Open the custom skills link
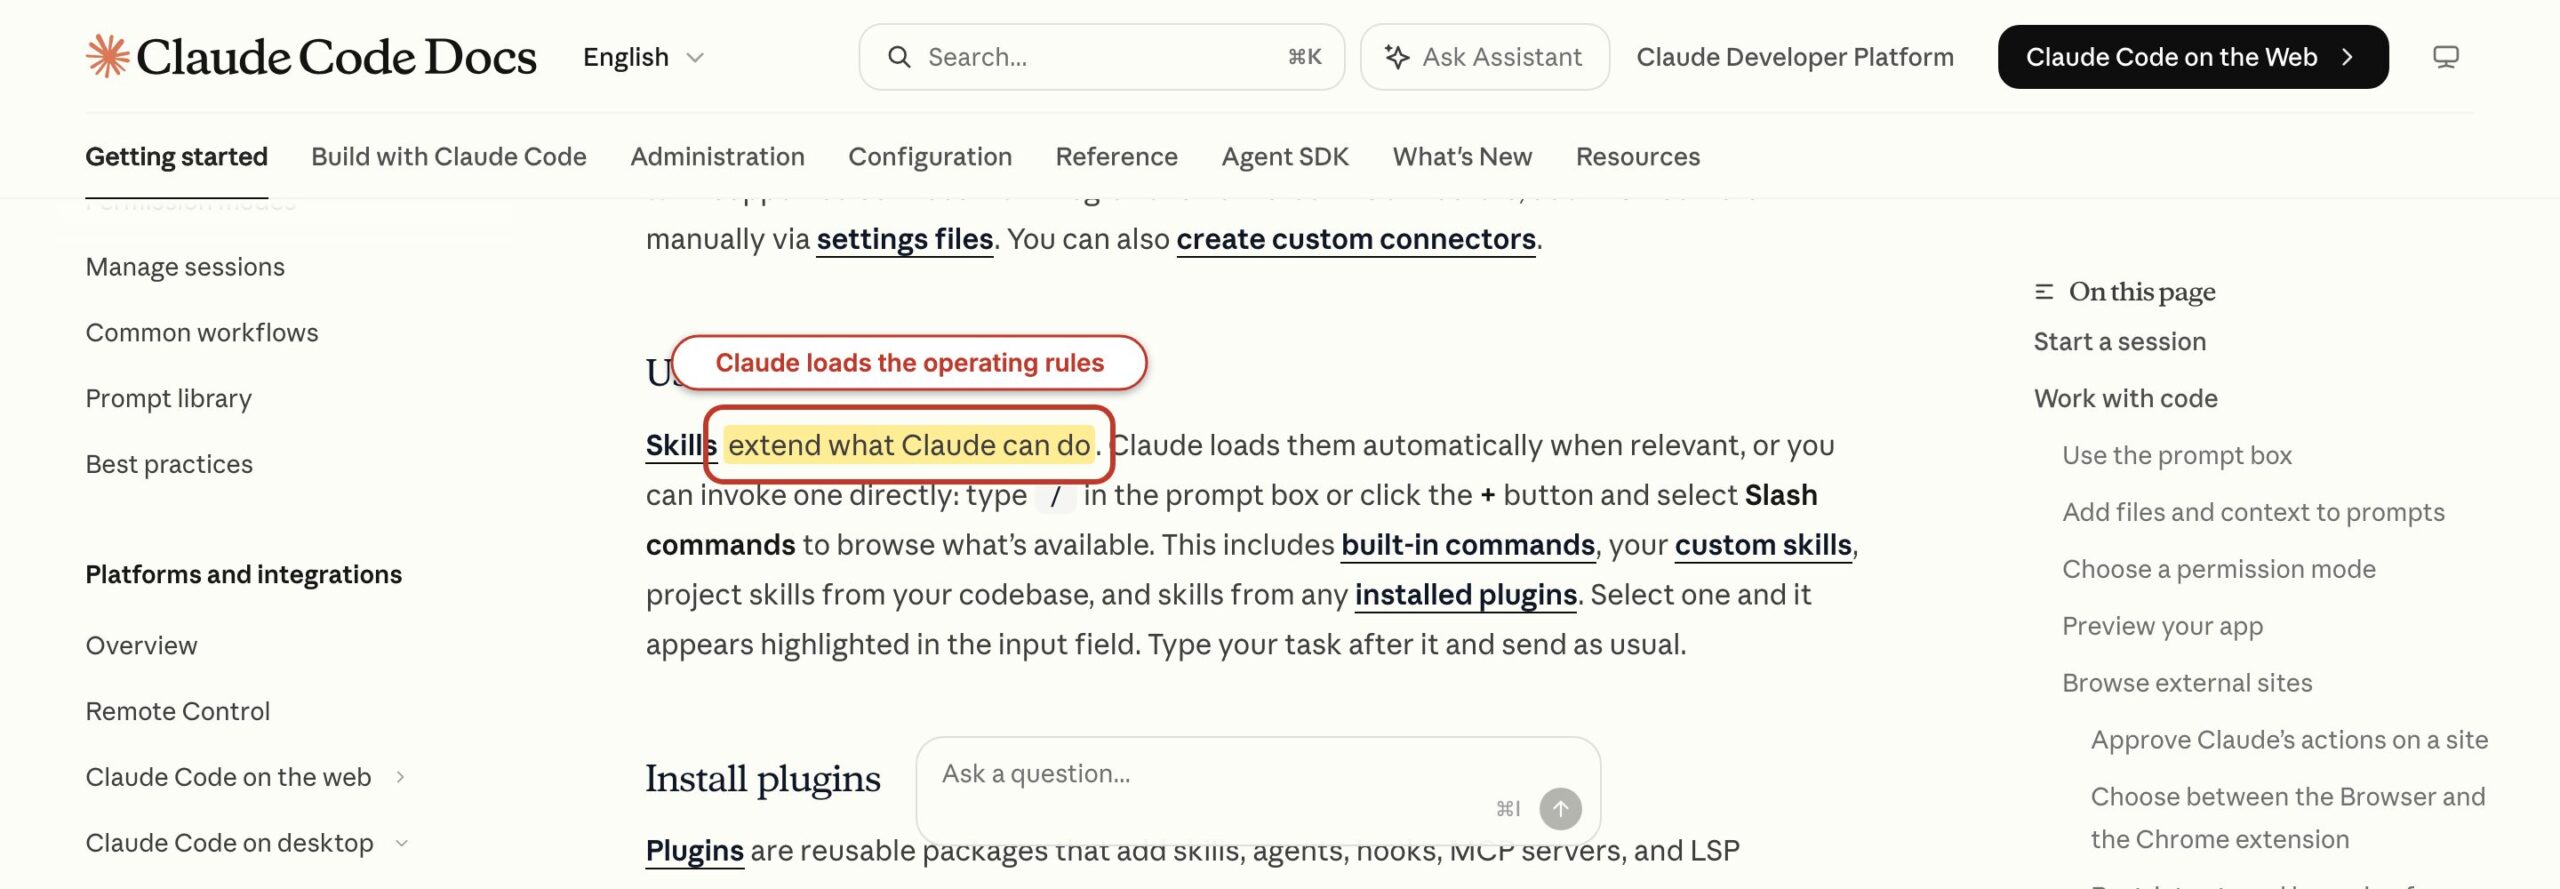Viewport: 2560px width, 889px height. pos(1763,545)
